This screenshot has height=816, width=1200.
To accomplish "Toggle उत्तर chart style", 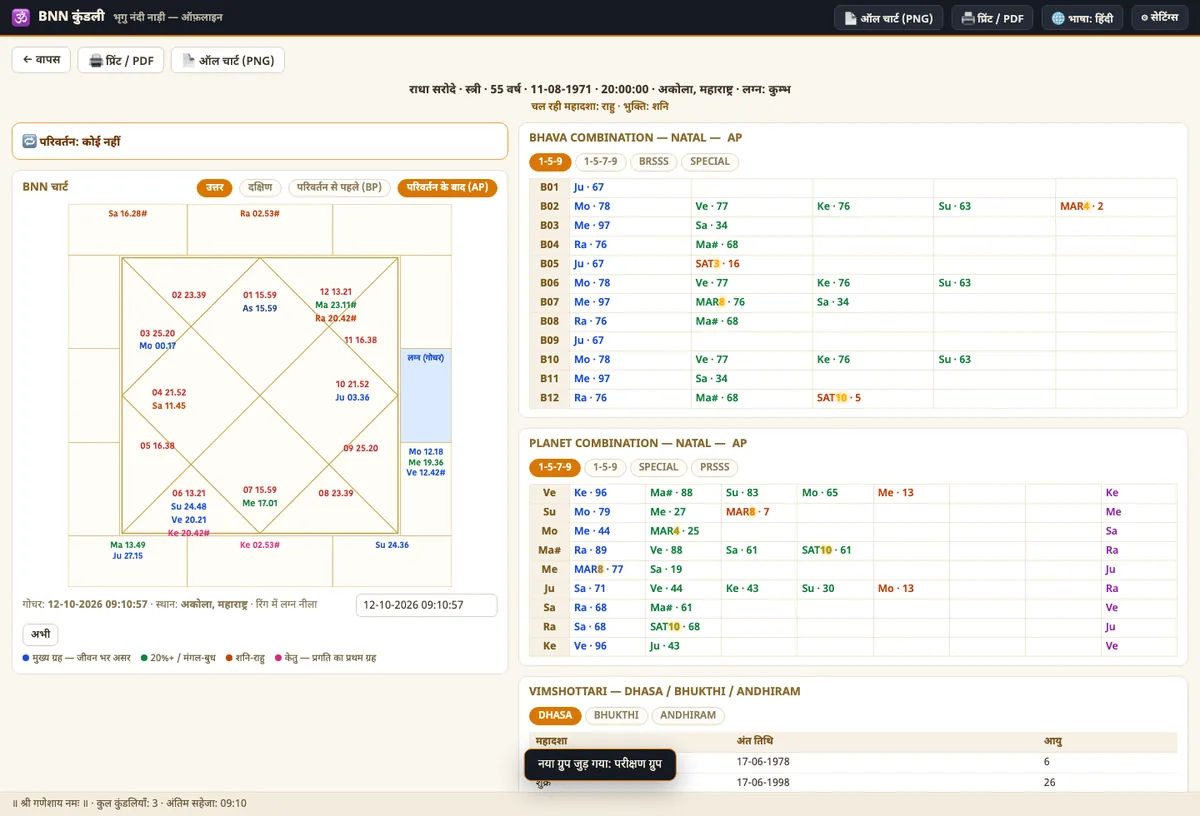I will pyautogui.click(x=215, y=187).
